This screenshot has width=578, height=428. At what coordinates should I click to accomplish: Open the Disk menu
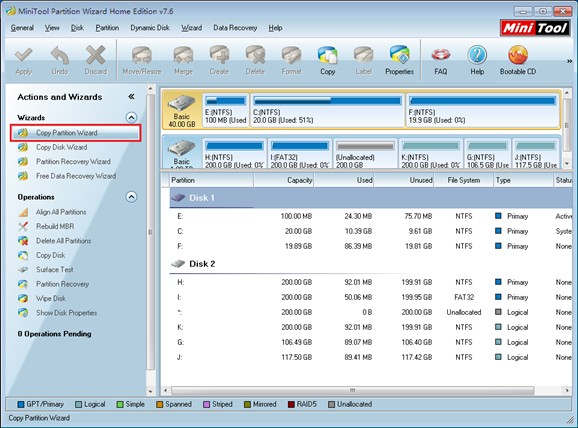pos(77,28)
